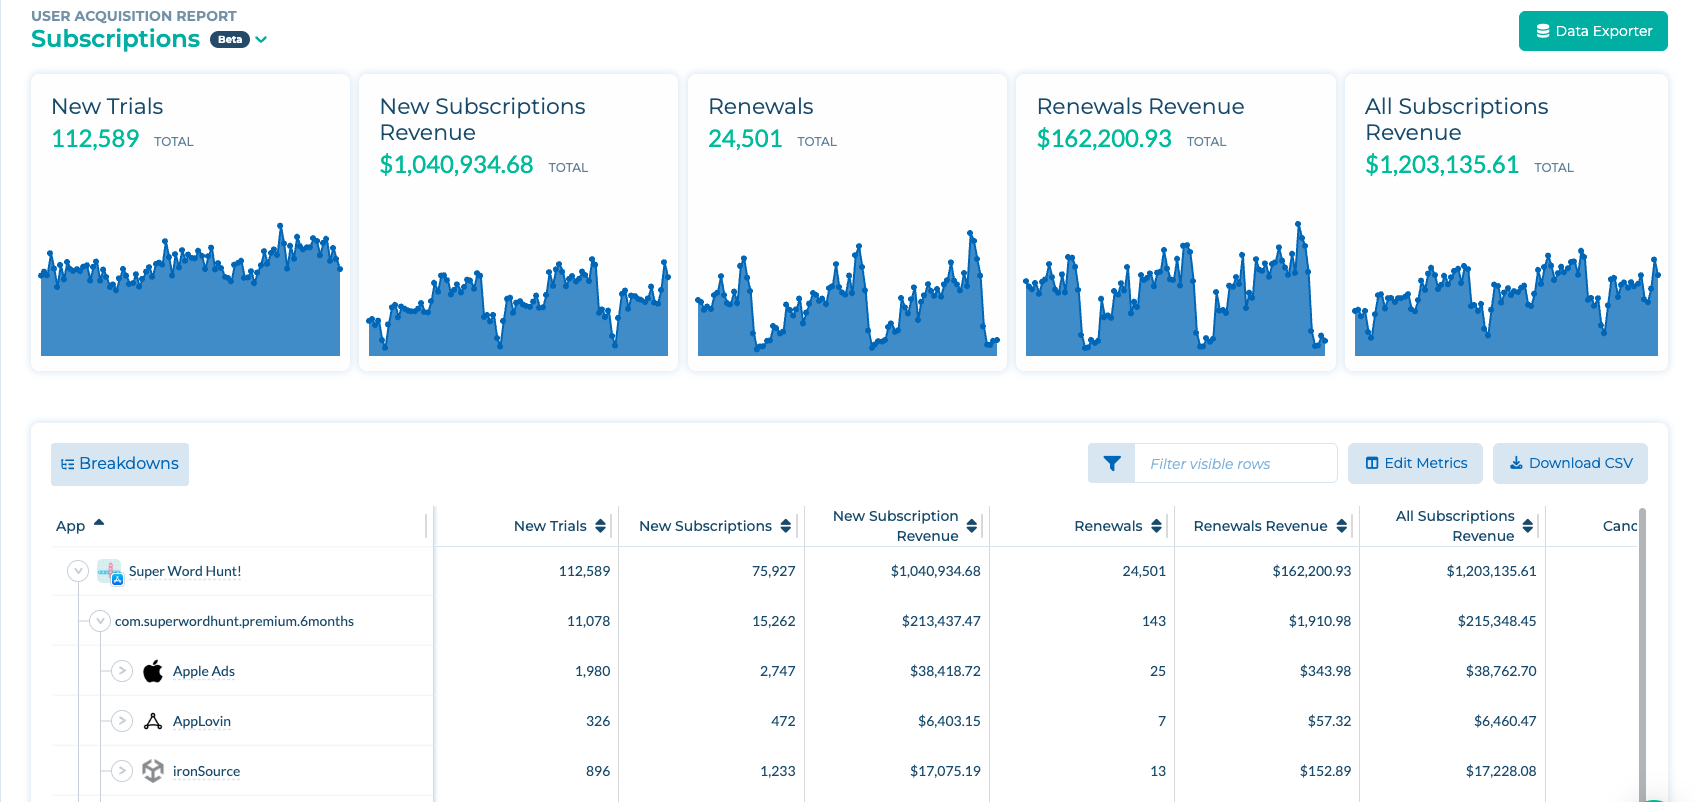Sort by Renewals column

[x=1156, y=526]
